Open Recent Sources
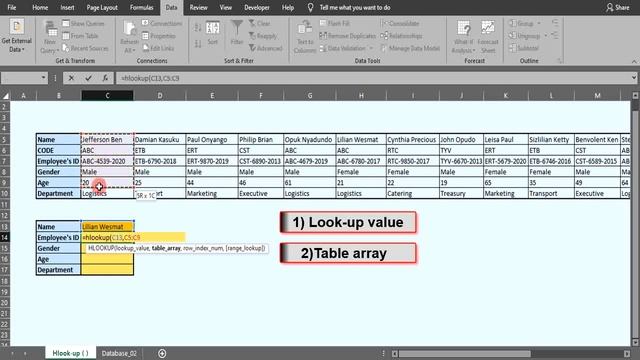Image resolution: width=640 pixels, height=360 pixels. (85, 48)
